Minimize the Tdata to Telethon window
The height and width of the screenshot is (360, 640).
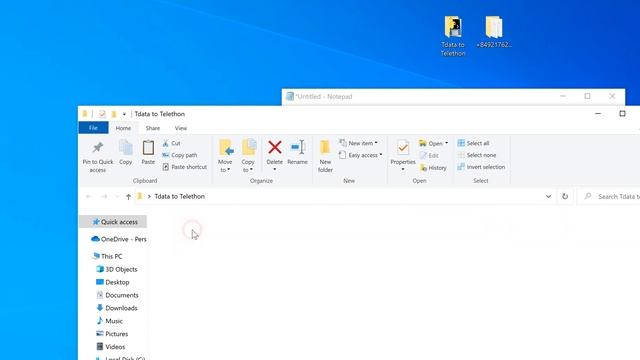[598, 113]
